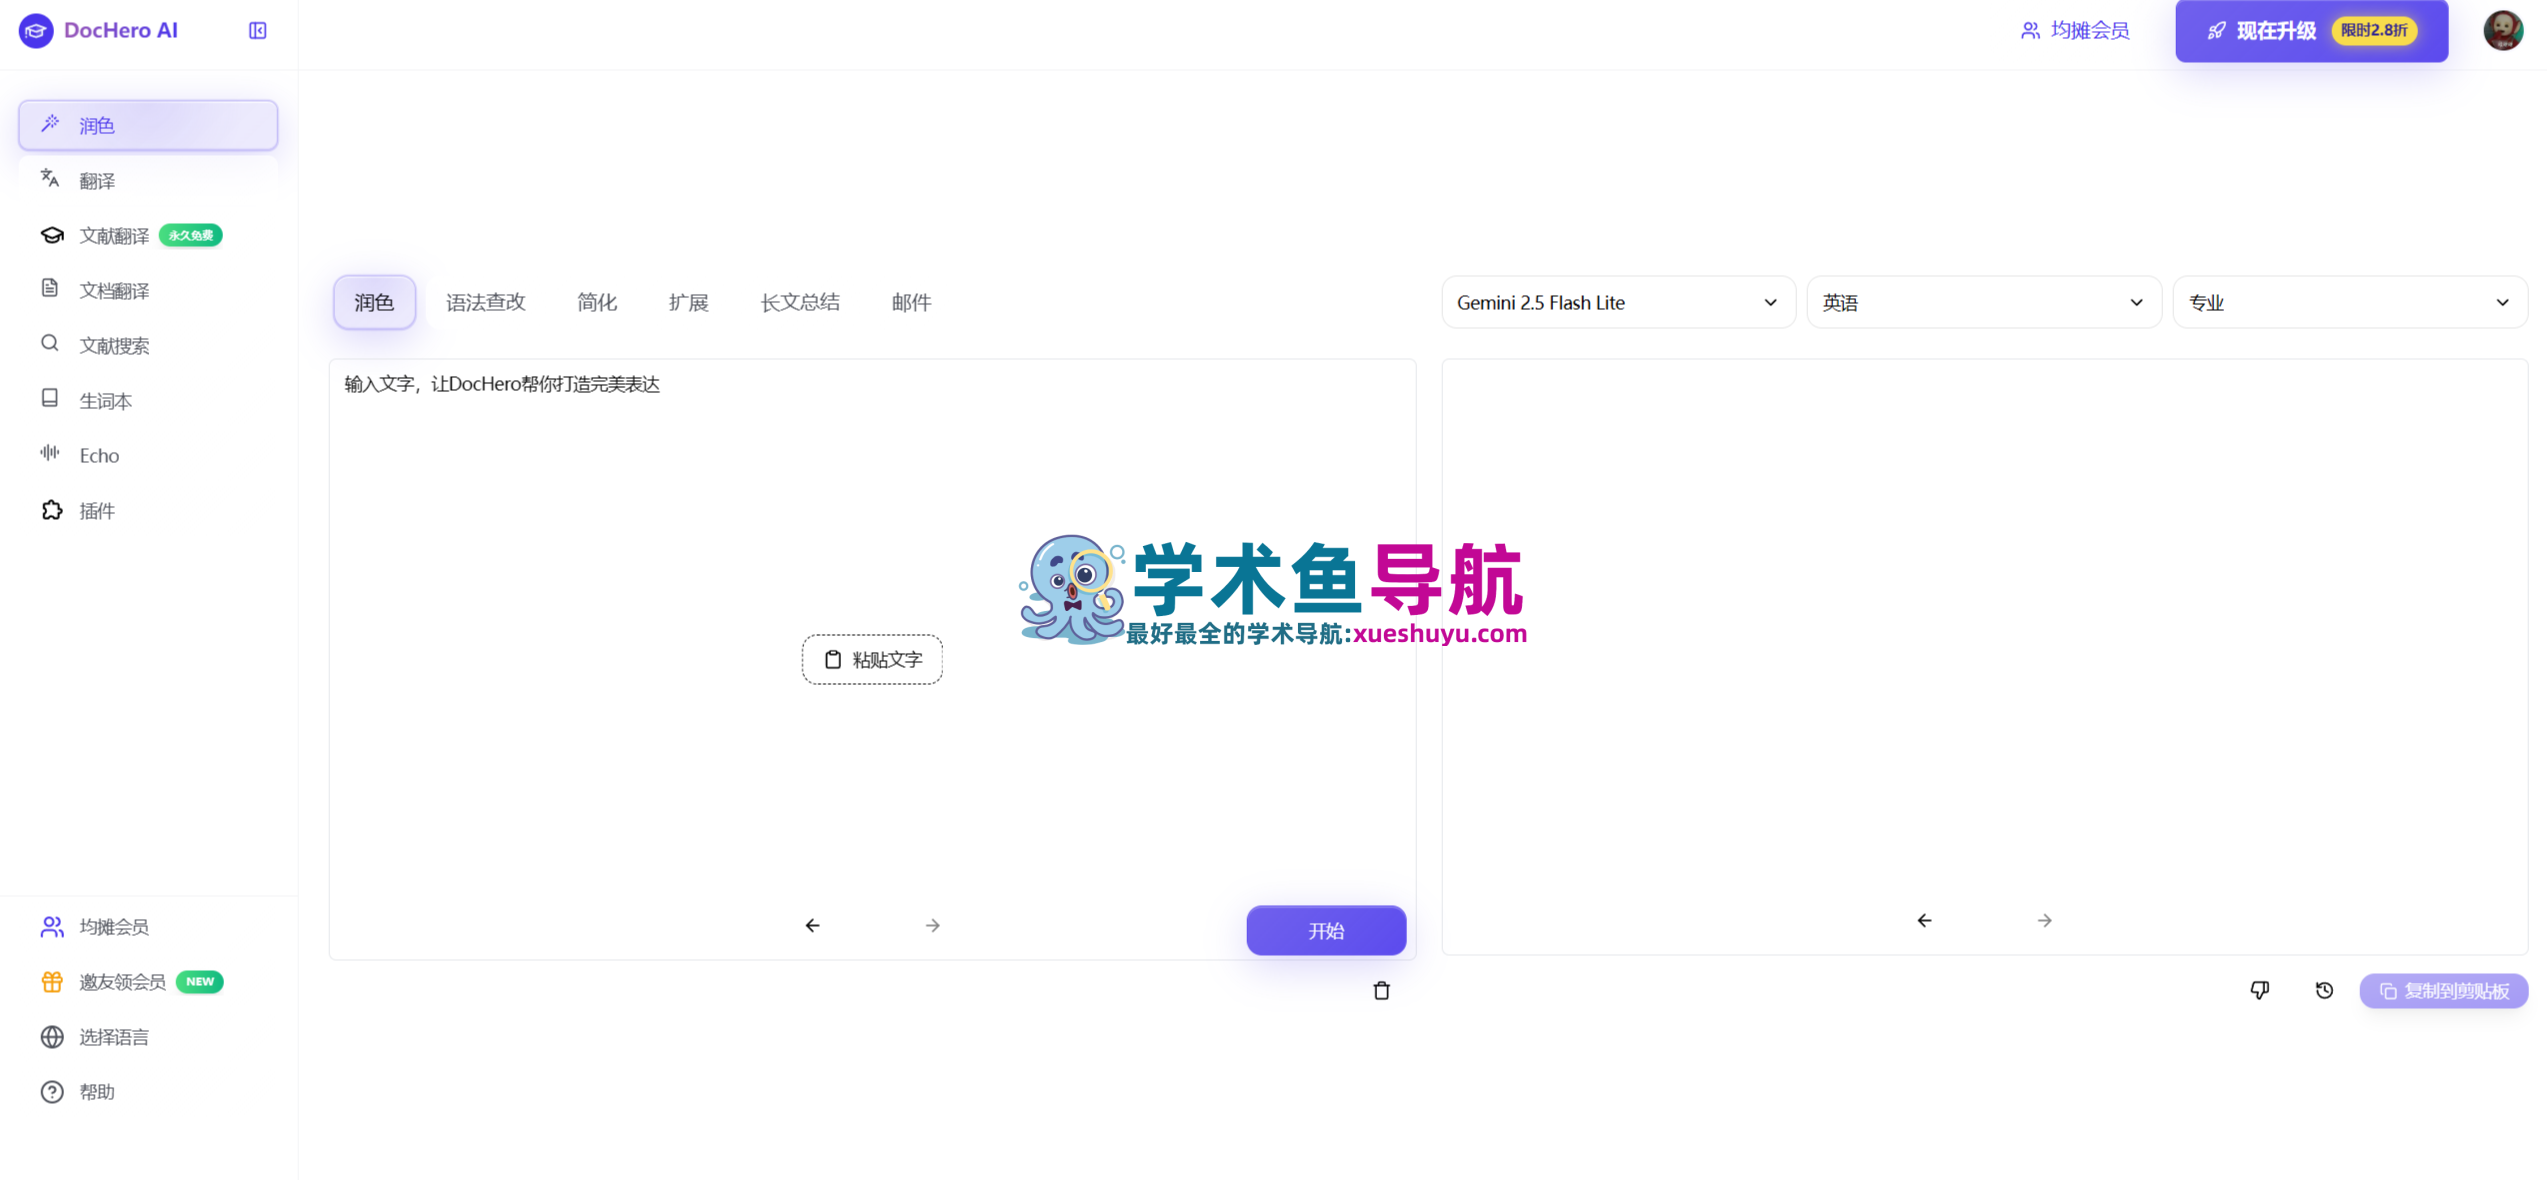2547x1180 pixels.
Task: Click the magnifier icon beside 文献搜索
Action: click(x=50, y=343)
